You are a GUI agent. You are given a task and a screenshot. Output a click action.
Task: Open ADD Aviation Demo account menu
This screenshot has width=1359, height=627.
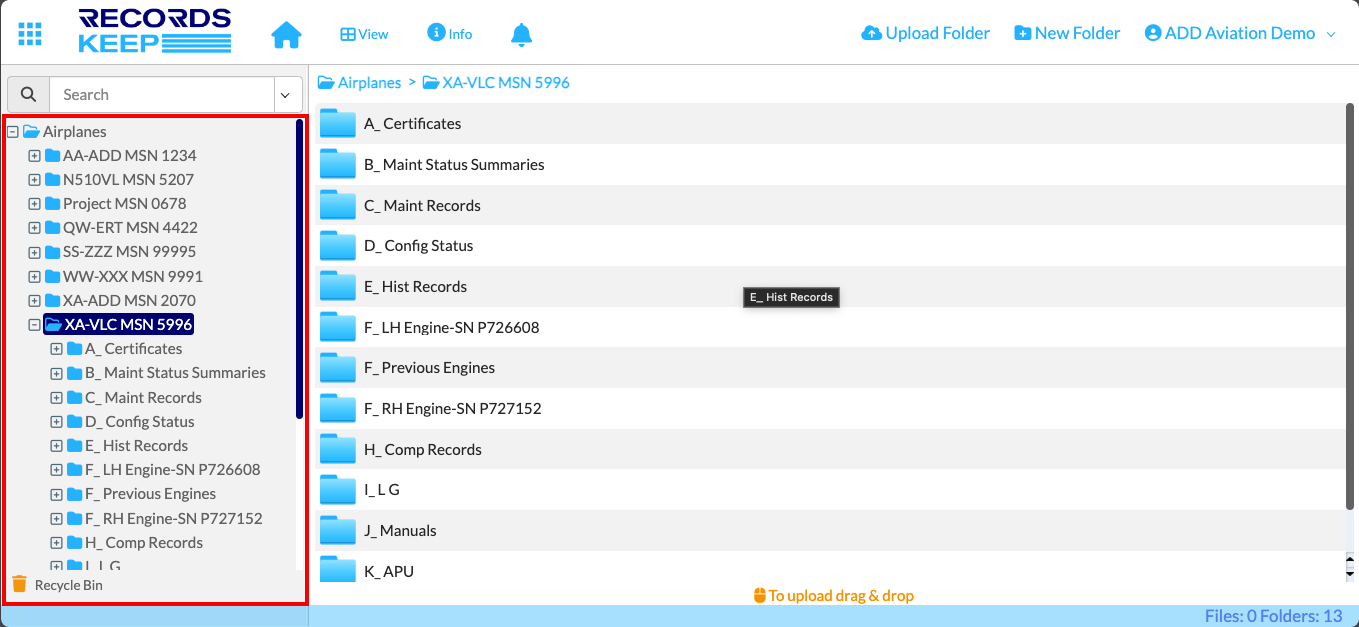(1240, 33)
